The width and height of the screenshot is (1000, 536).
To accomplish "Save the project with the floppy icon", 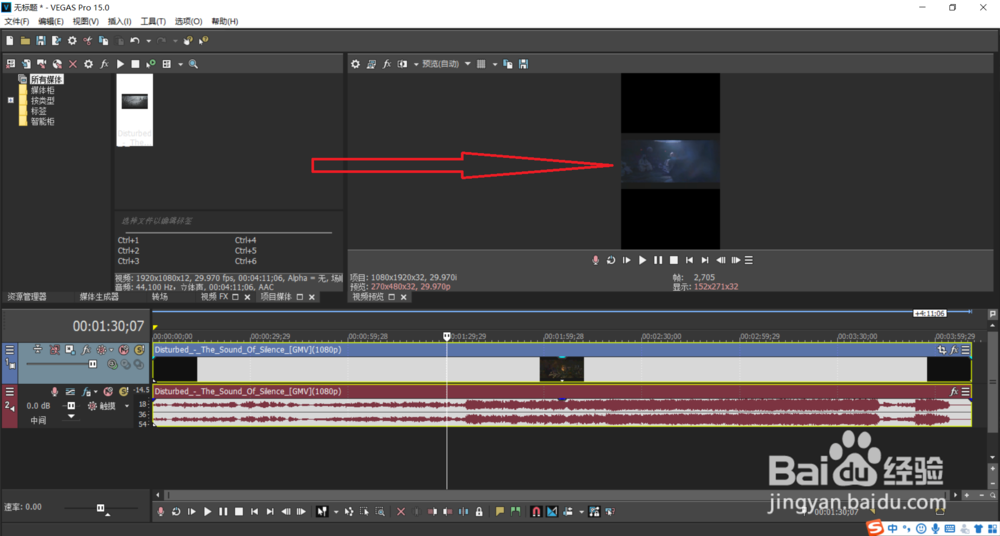I will tap(41, 40).
